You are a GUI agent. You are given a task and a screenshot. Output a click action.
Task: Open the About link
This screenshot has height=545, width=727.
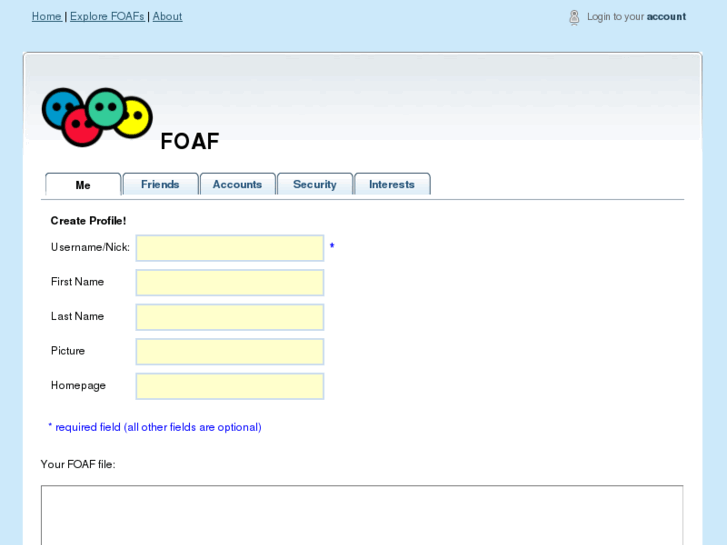coord(167,16)
